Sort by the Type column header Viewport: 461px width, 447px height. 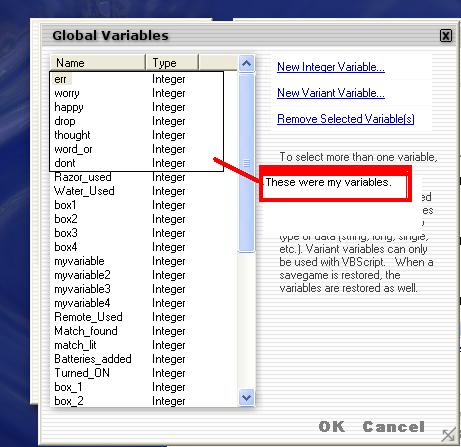pos(172,62)
